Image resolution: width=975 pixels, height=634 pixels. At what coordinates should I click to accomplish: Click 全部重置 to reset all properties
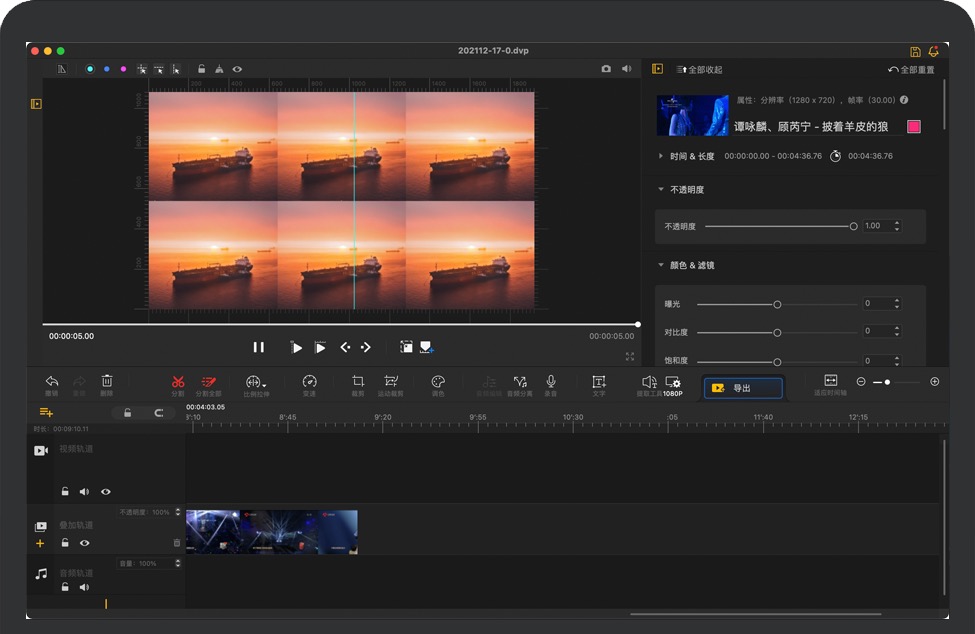(x=911, y=70)
